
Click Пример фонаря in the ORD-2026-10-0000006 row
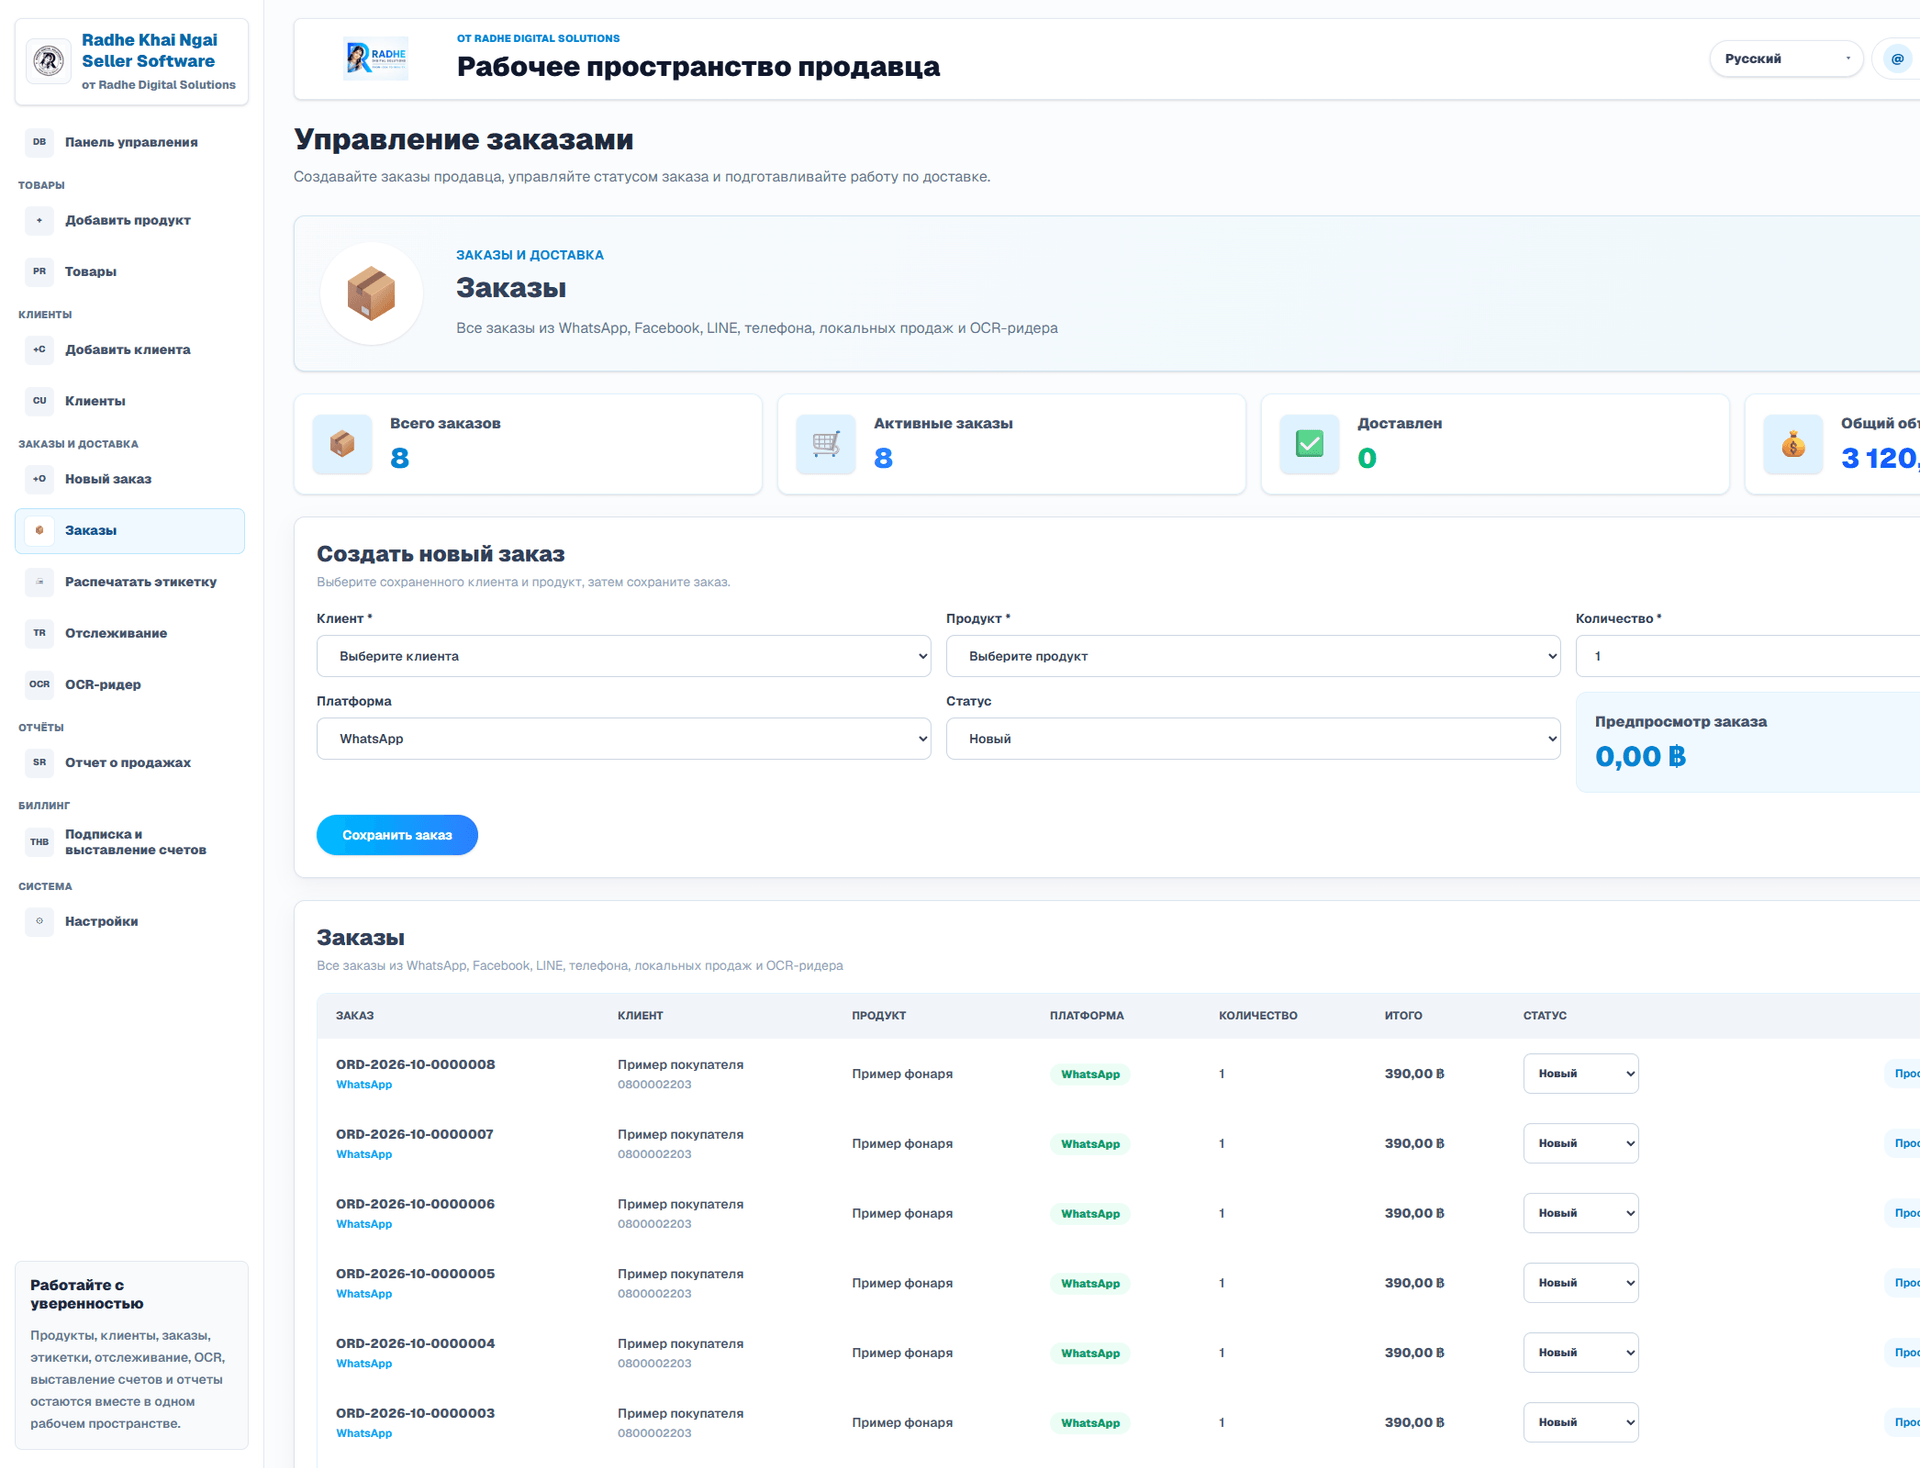pos(902,1213)
